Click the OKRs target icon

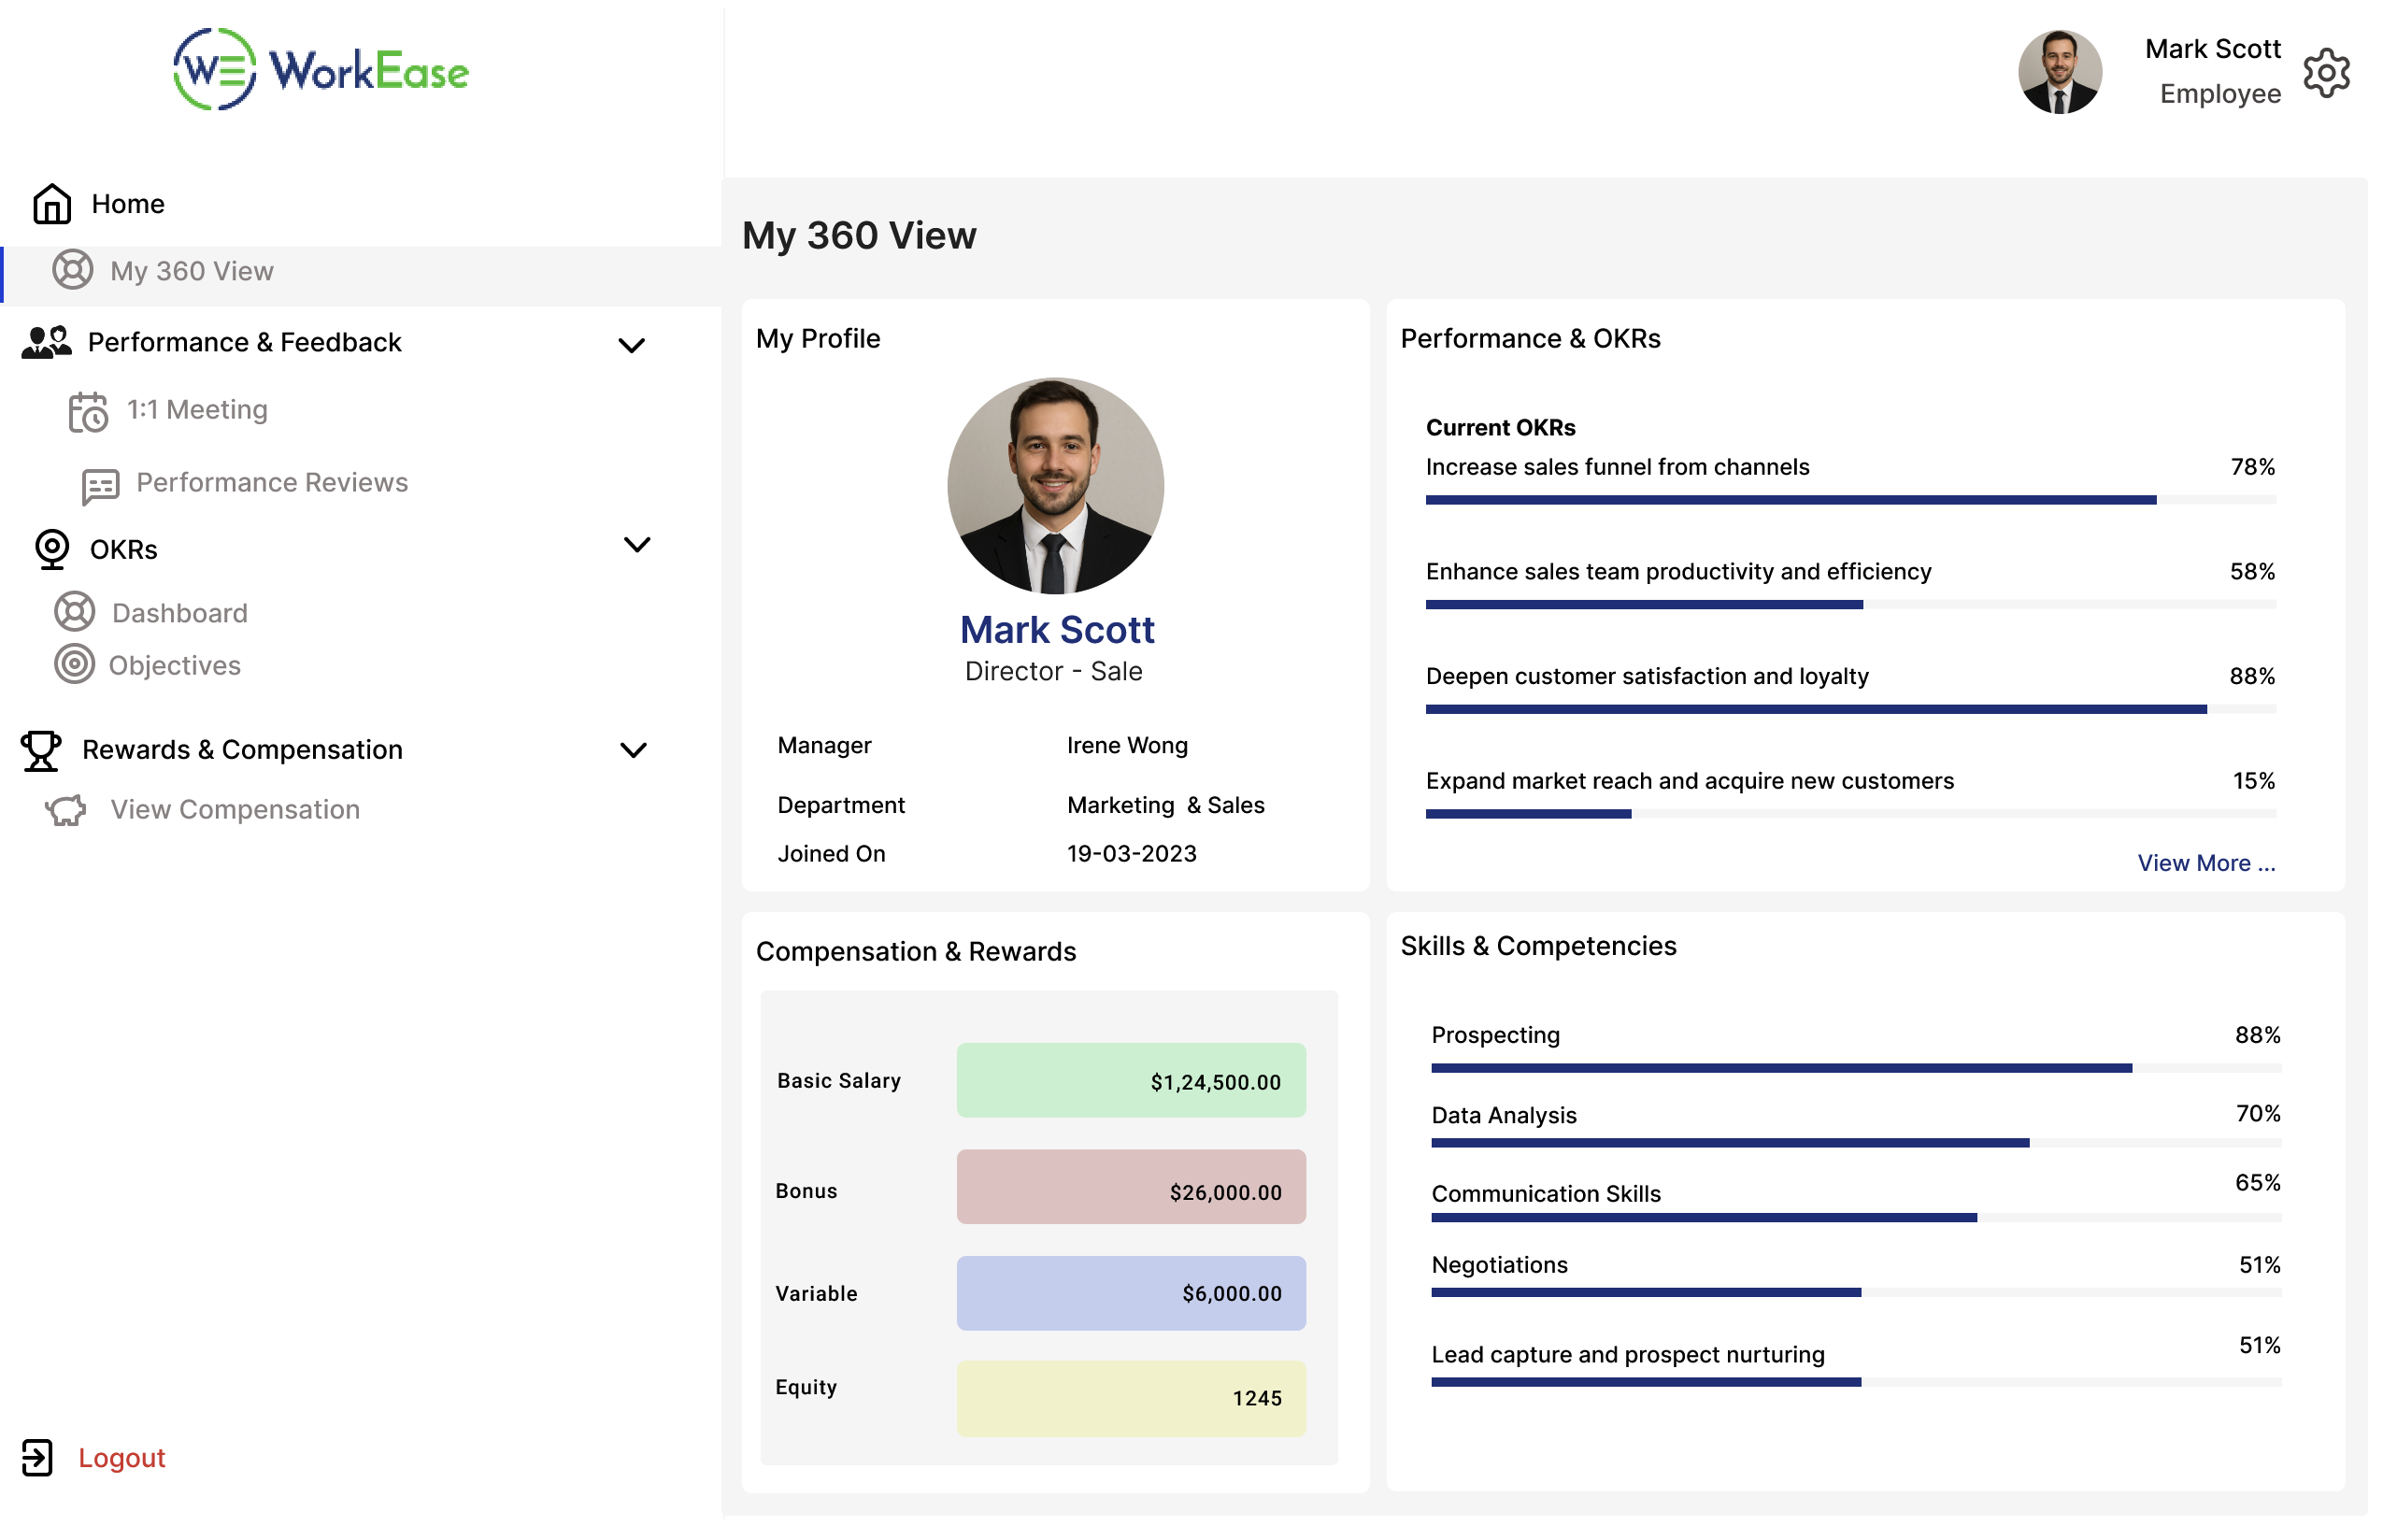coord(52,549)
